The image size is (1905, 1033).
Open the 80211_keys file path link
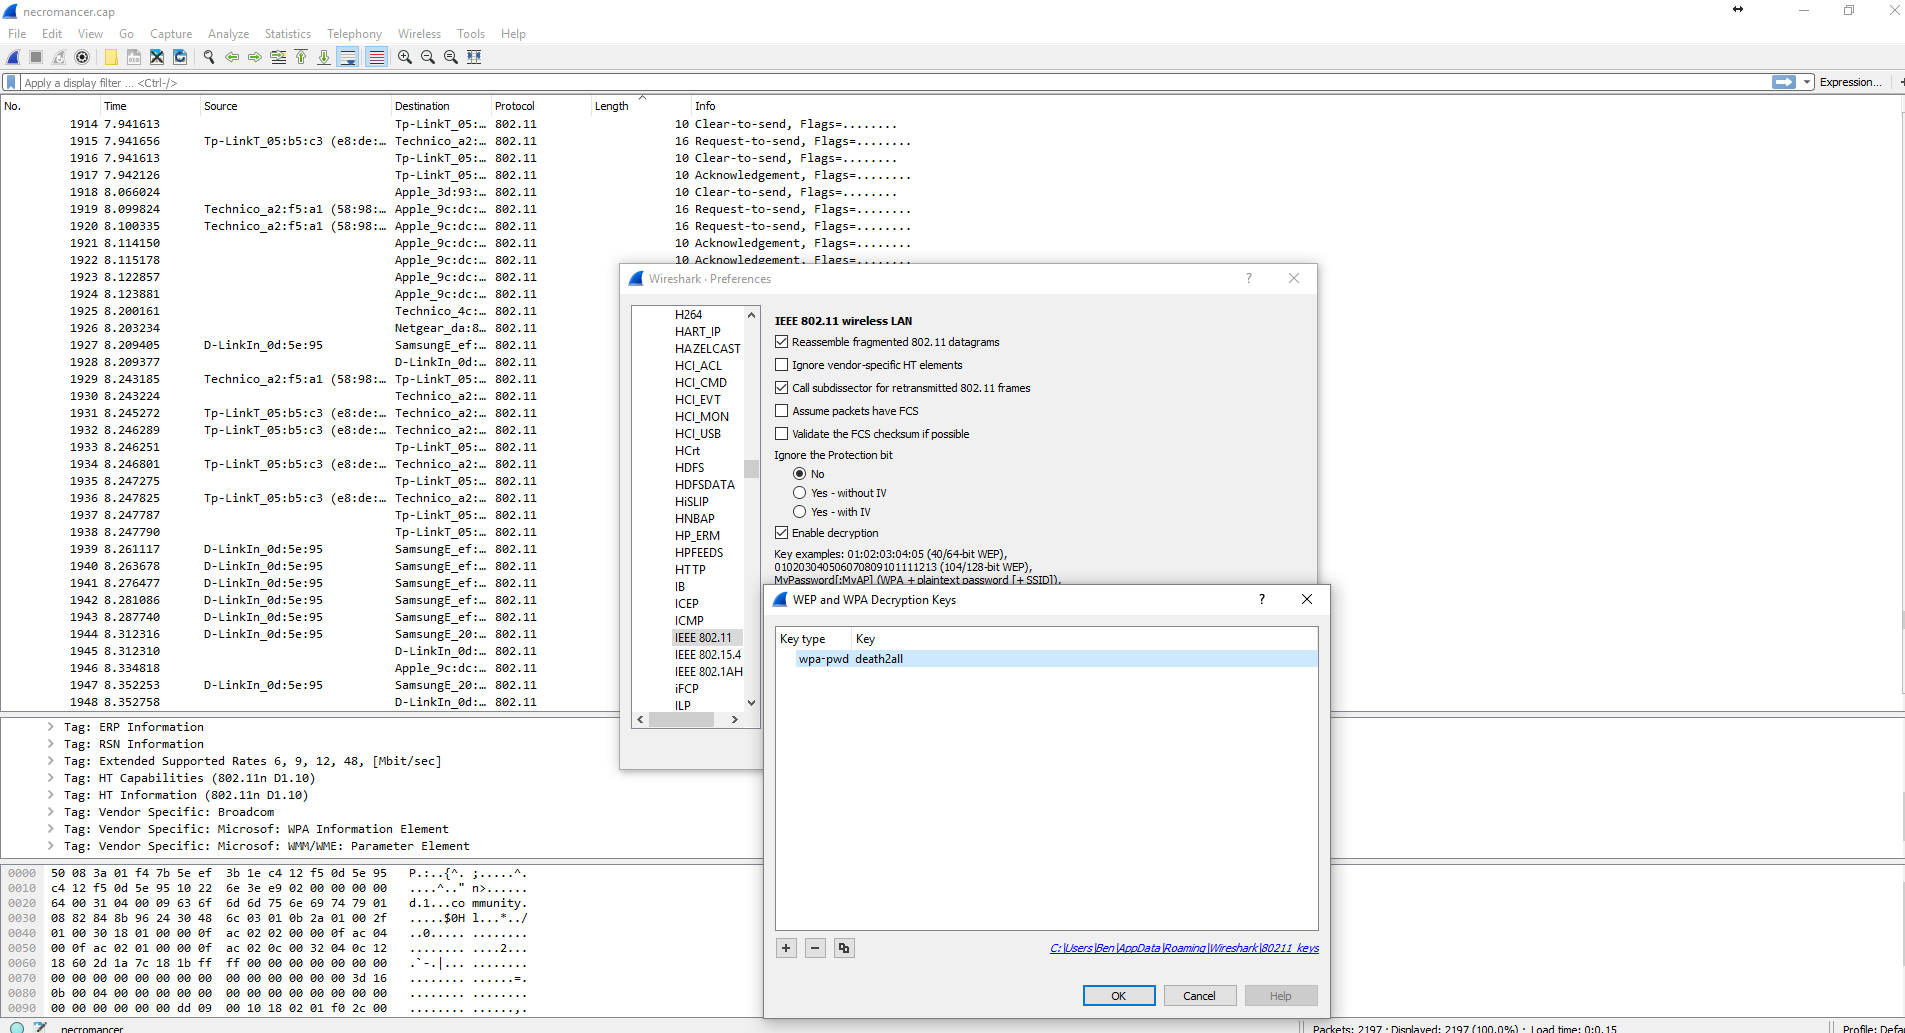click(x=1184, y=948)
